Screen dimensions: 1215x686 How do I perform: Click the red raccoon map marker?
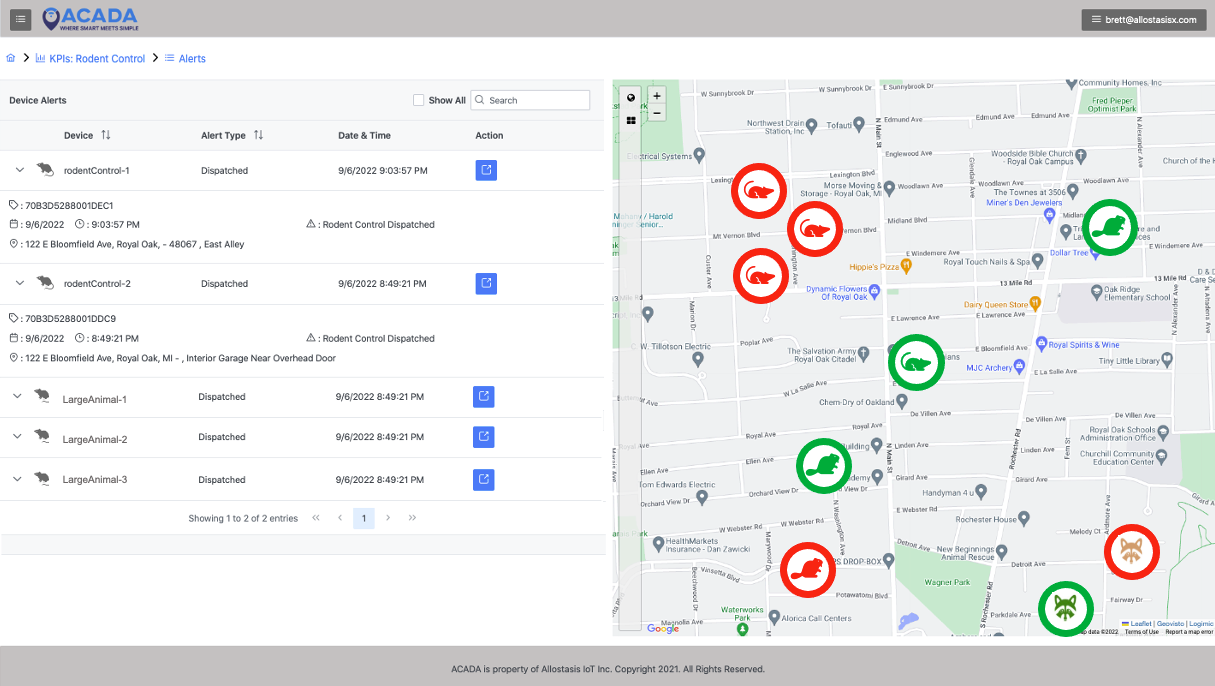pos(1131,551)
